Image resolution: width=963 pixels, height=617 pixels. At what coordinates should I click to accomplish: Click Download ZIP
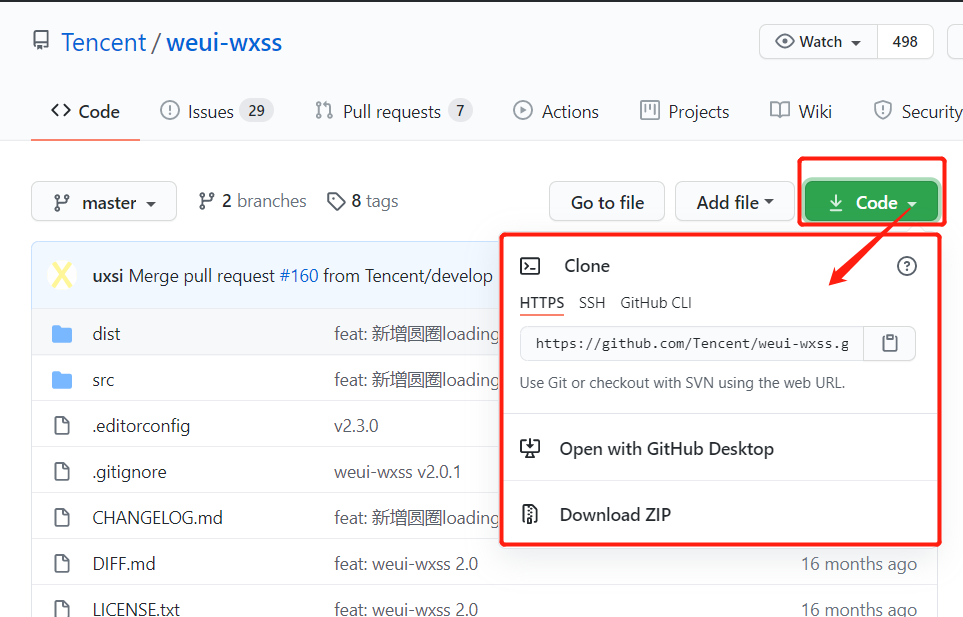tap(615, 514)
